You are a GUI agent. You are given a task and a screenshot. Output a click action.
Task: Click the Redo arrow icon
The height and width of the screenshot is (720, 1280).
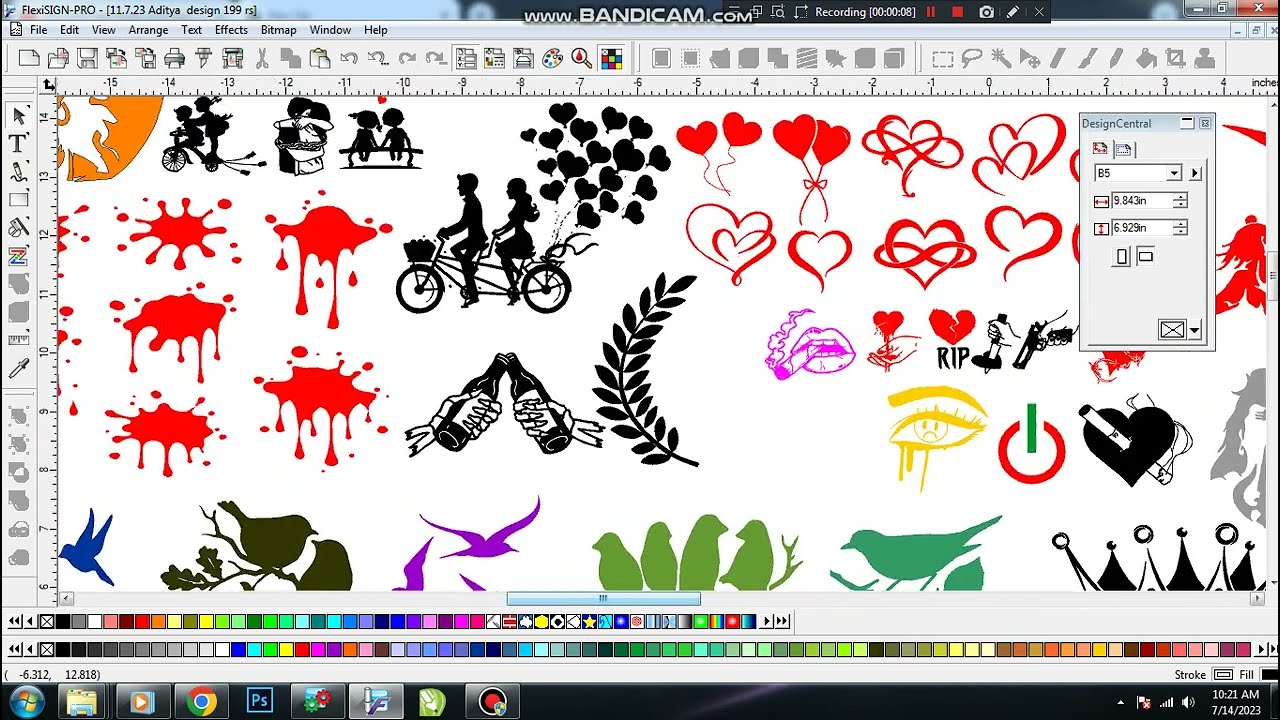[407, 58]
